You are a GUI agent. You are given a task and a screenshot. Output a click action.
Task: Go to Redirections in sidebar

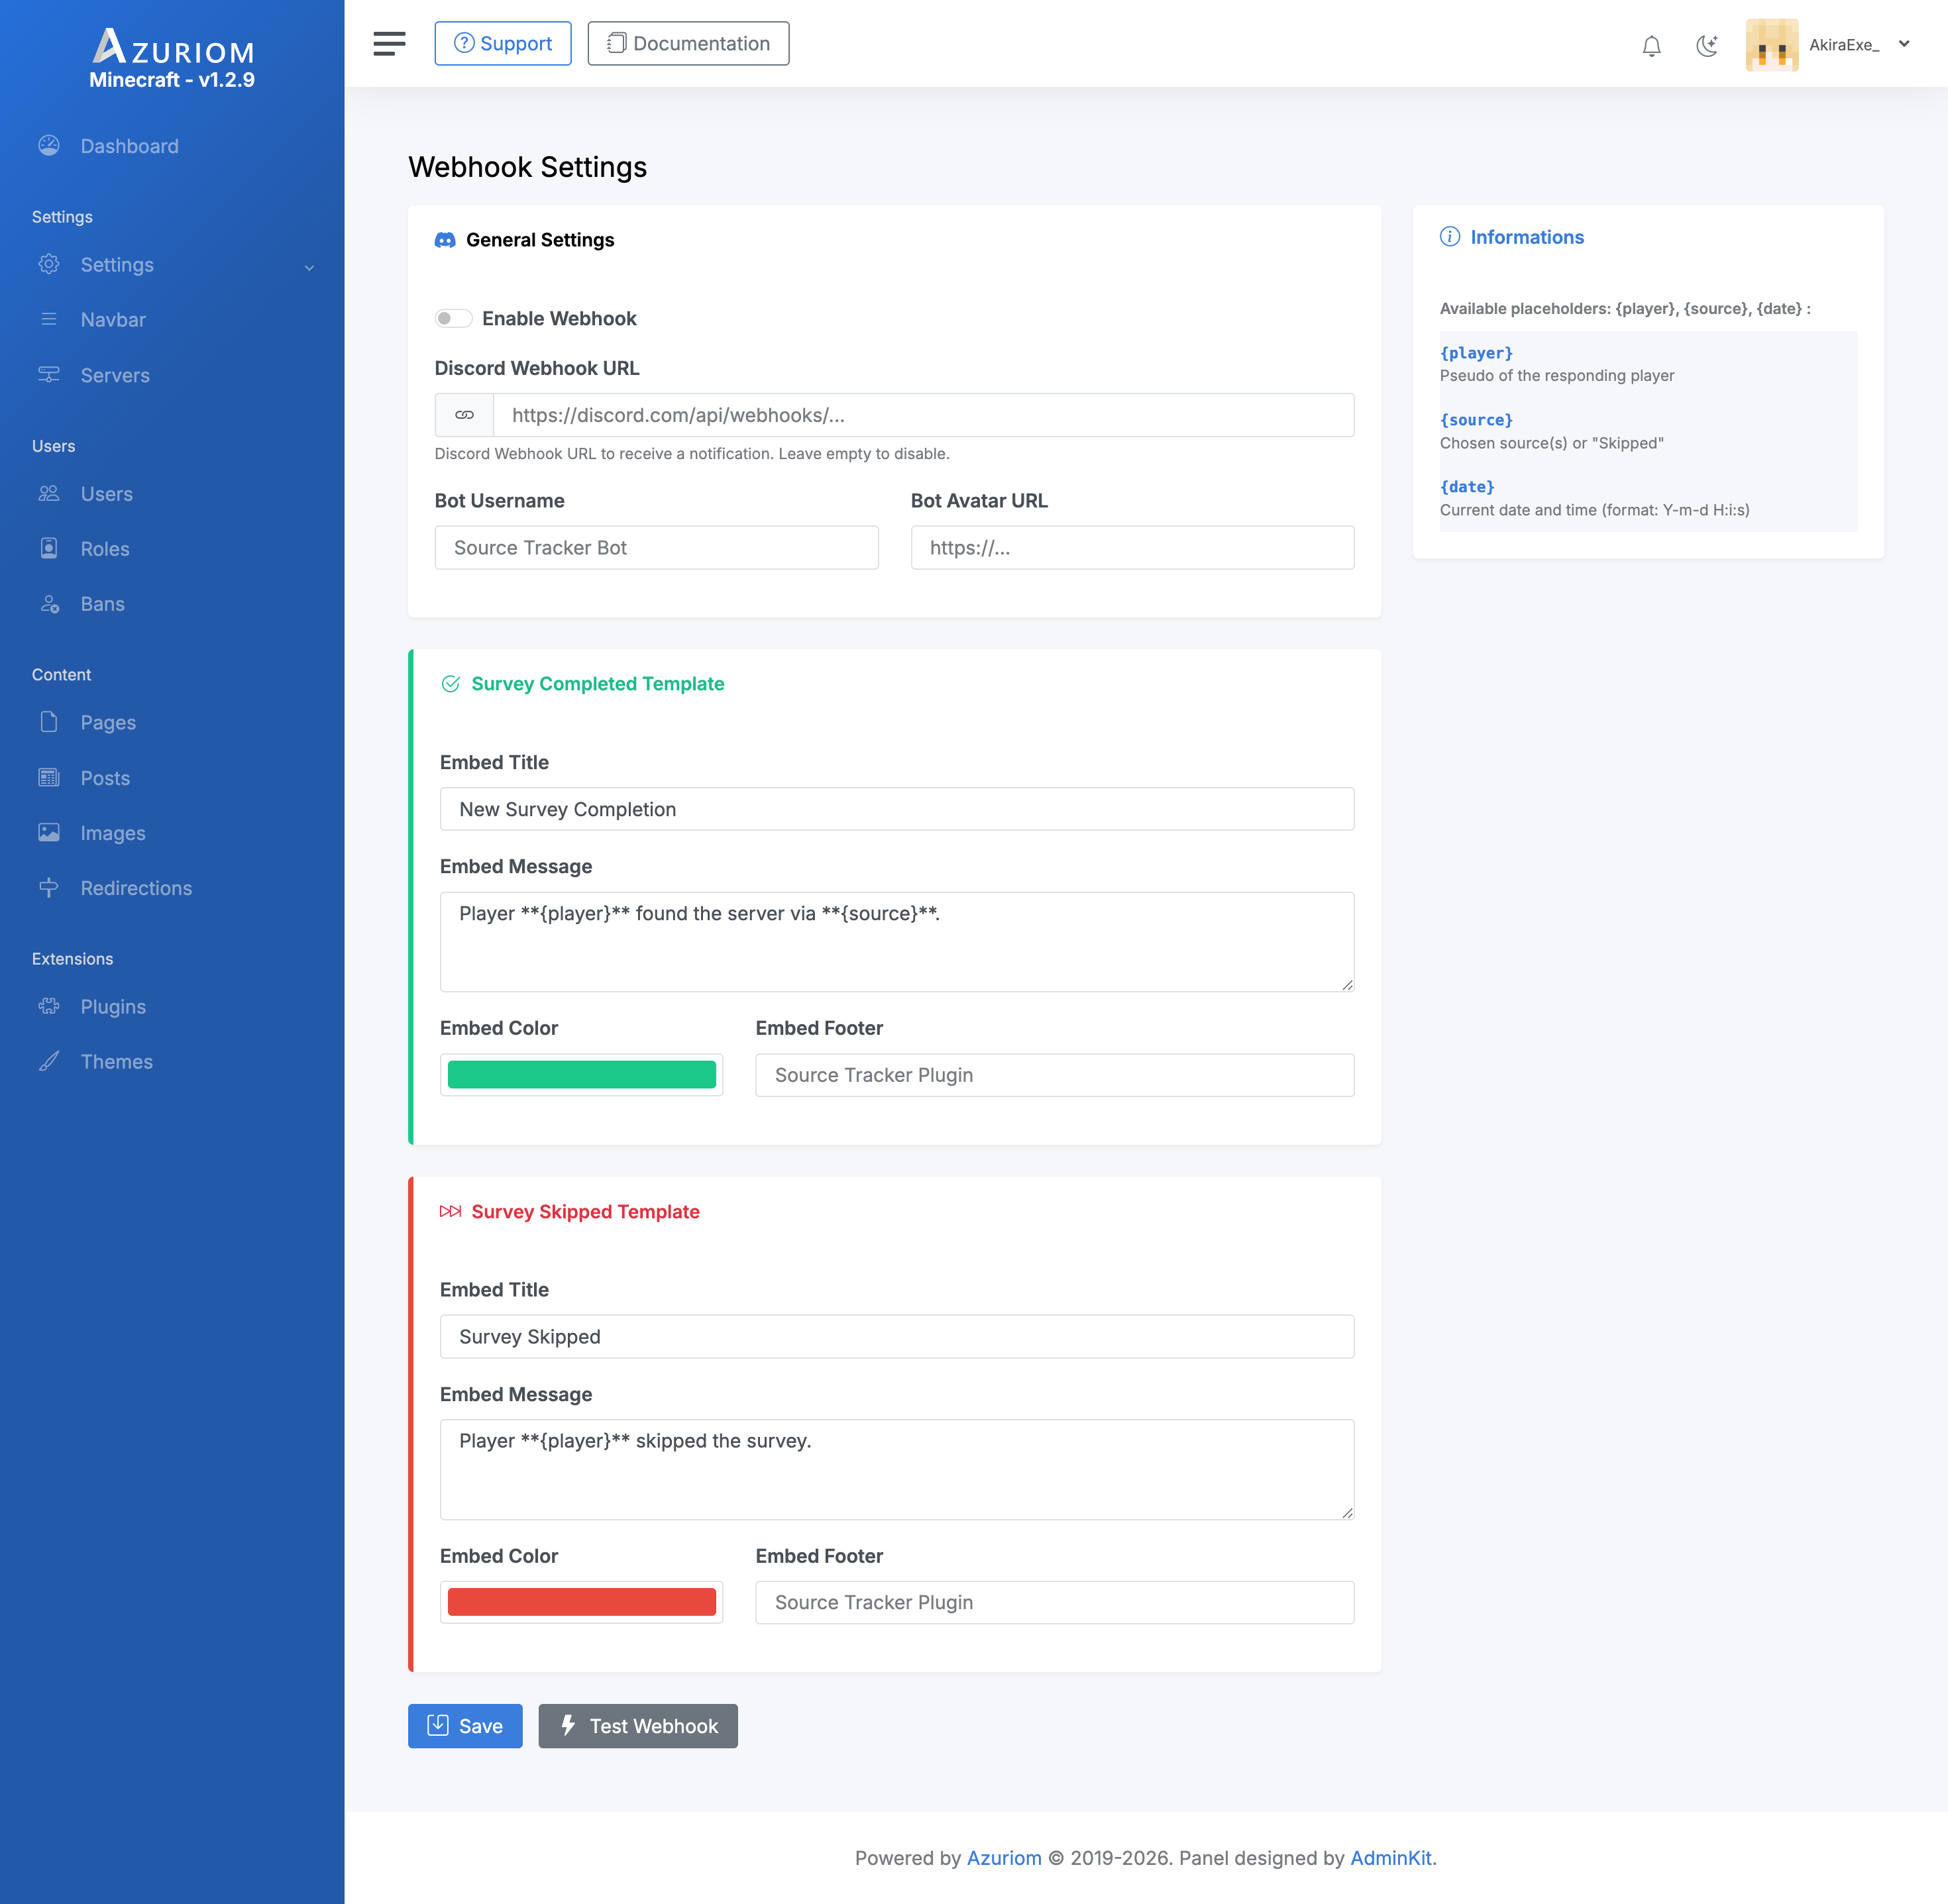(x=136, y=888)
